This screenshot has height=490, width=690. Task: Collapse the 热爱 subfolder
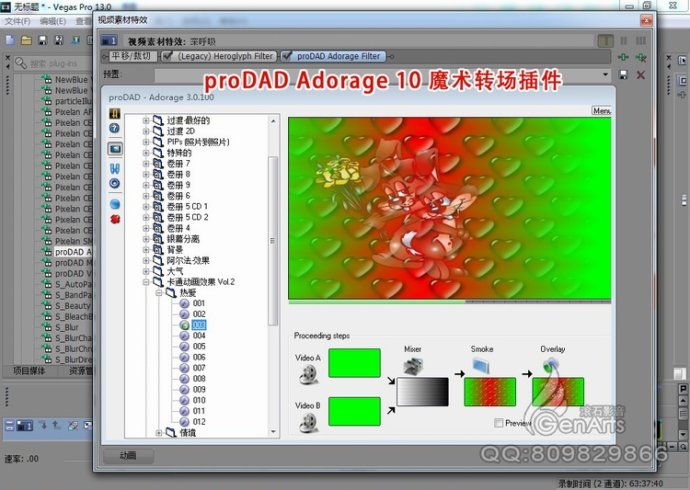point(159,293)
